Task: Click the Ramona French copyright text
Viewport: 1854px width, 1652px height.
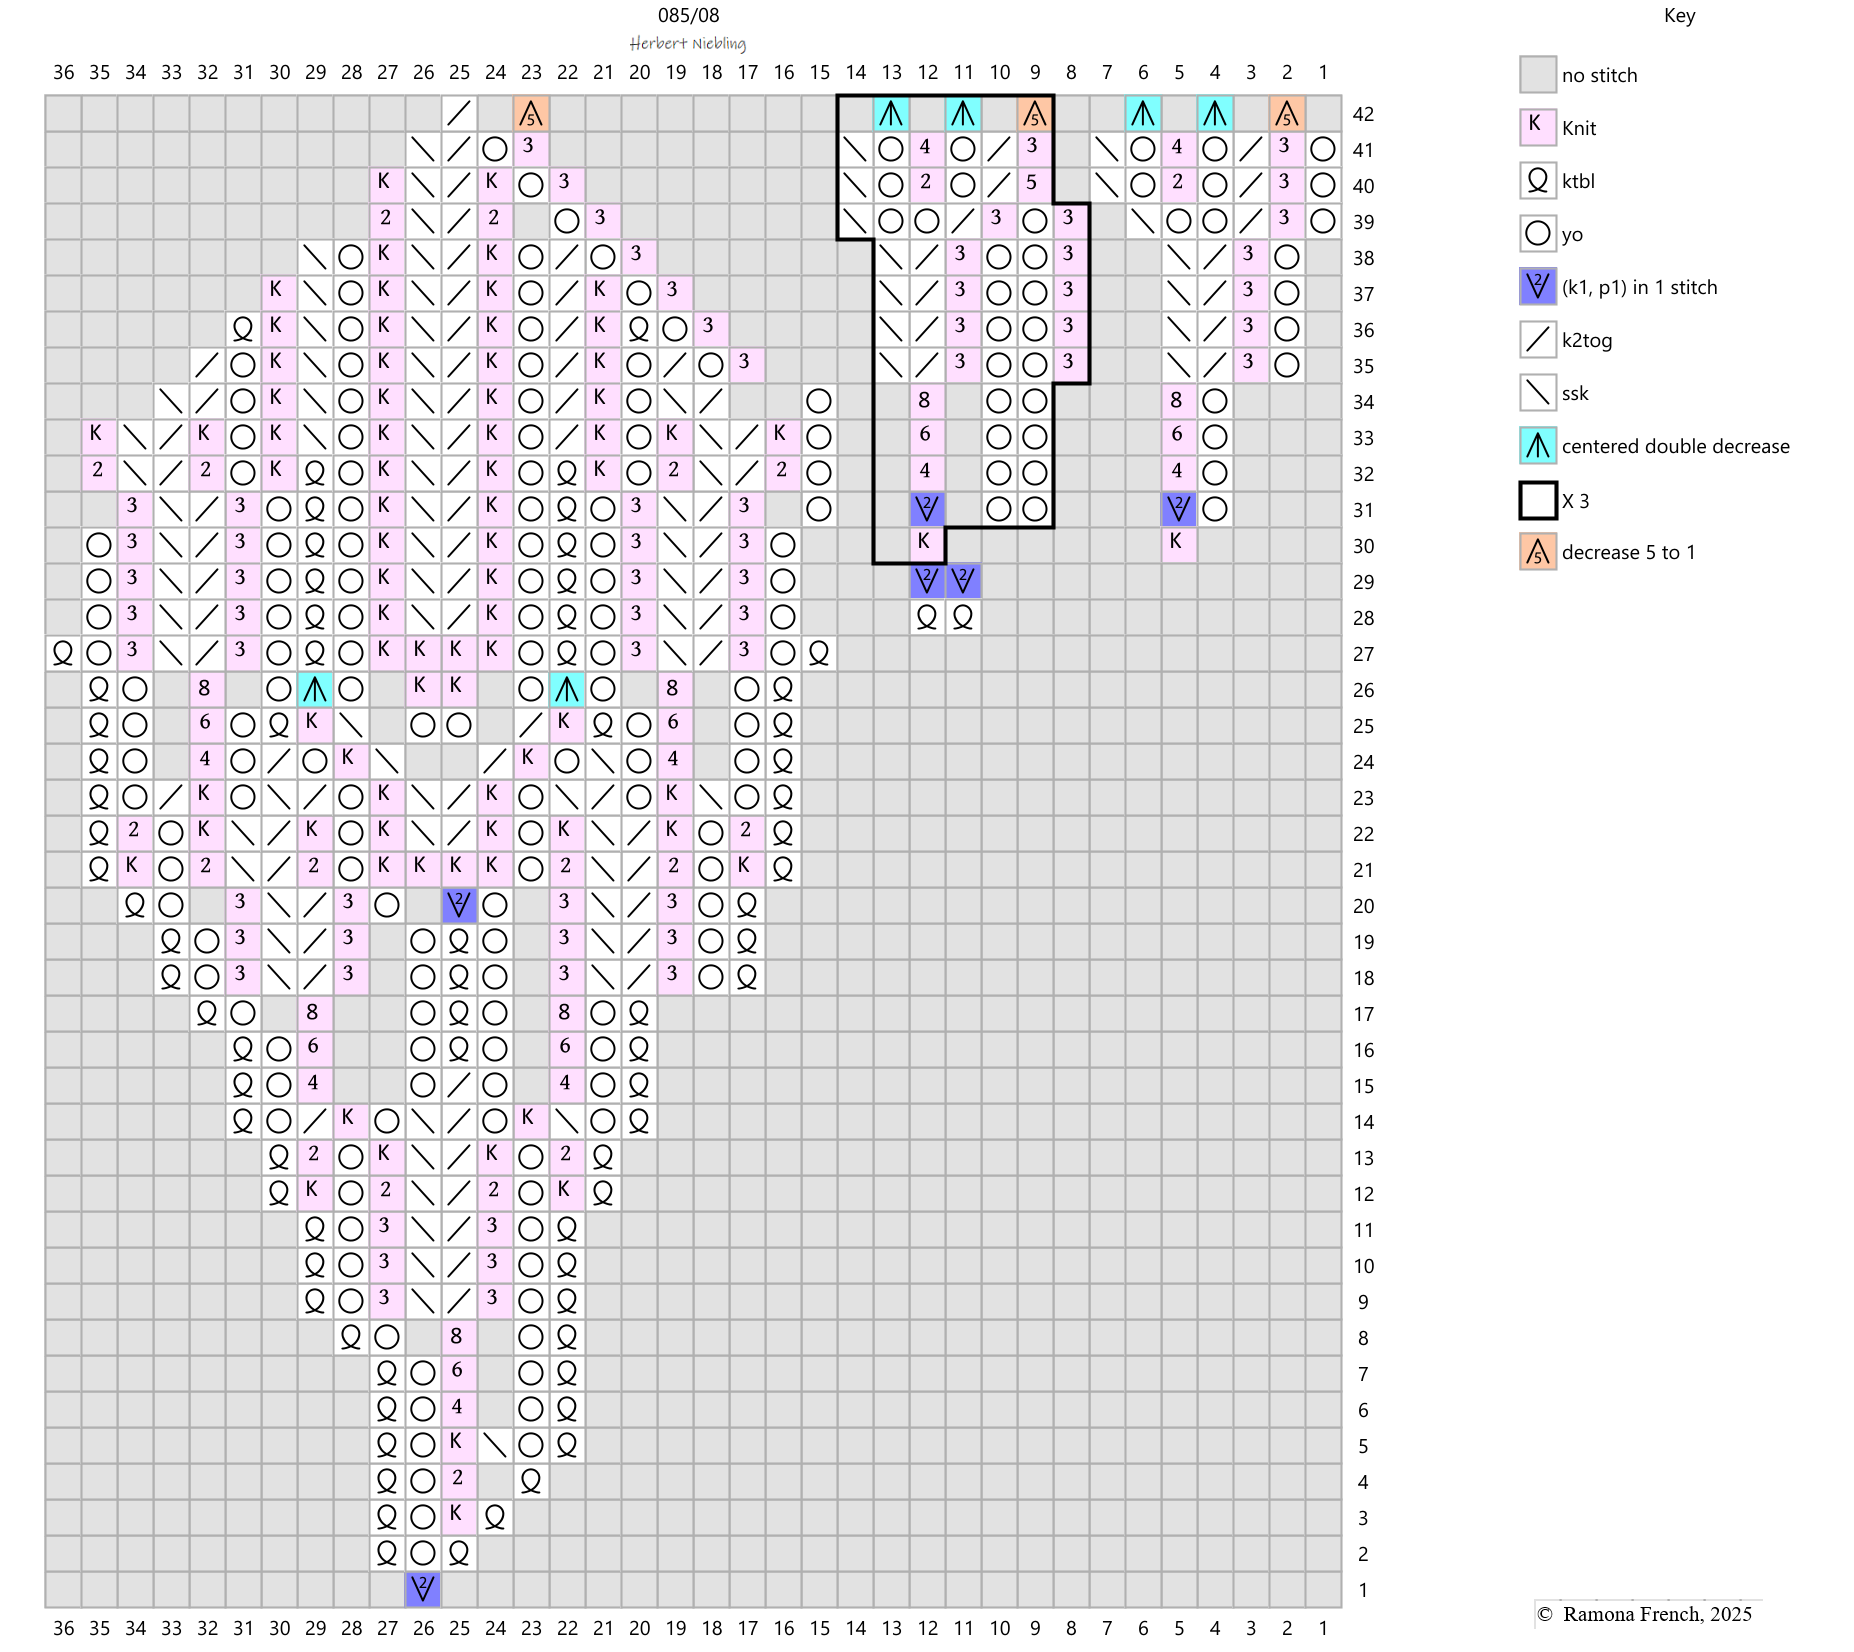Action: click(1645, 1614)
